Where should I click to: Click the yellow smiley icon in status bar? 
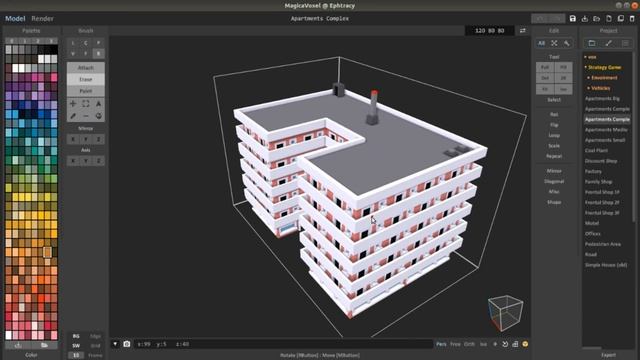pos(525,344)
